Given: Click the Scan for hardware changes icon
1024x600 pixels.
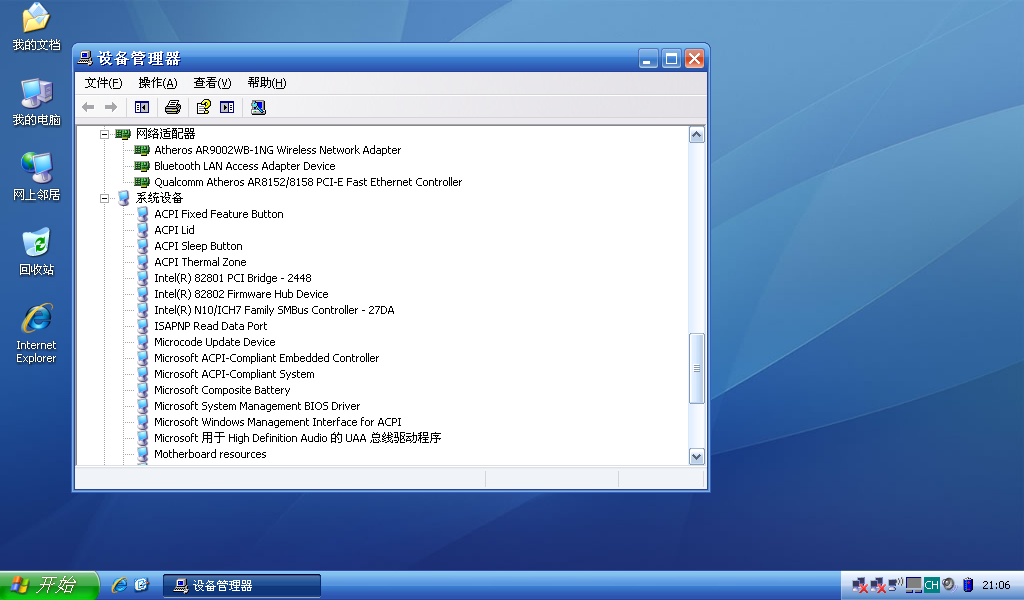Looking at the screenshot, I should 258,107.
